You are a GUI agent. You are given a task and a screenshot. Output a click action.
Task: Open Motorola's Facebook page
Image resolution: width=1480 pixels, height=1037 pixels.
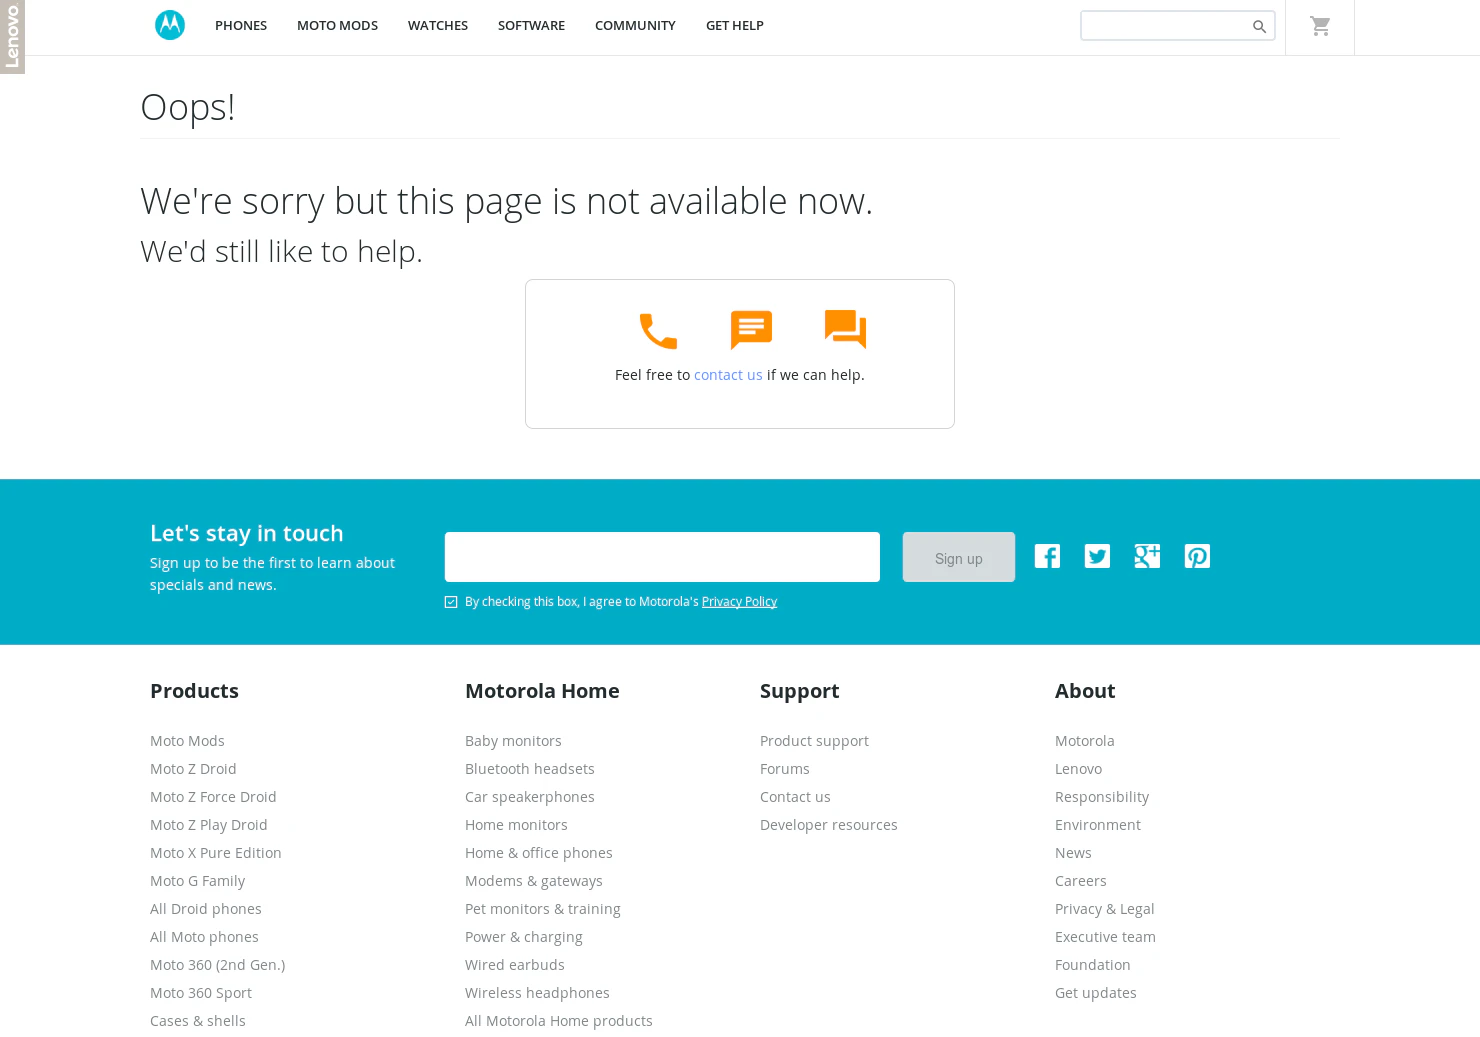coord(1047,556)
